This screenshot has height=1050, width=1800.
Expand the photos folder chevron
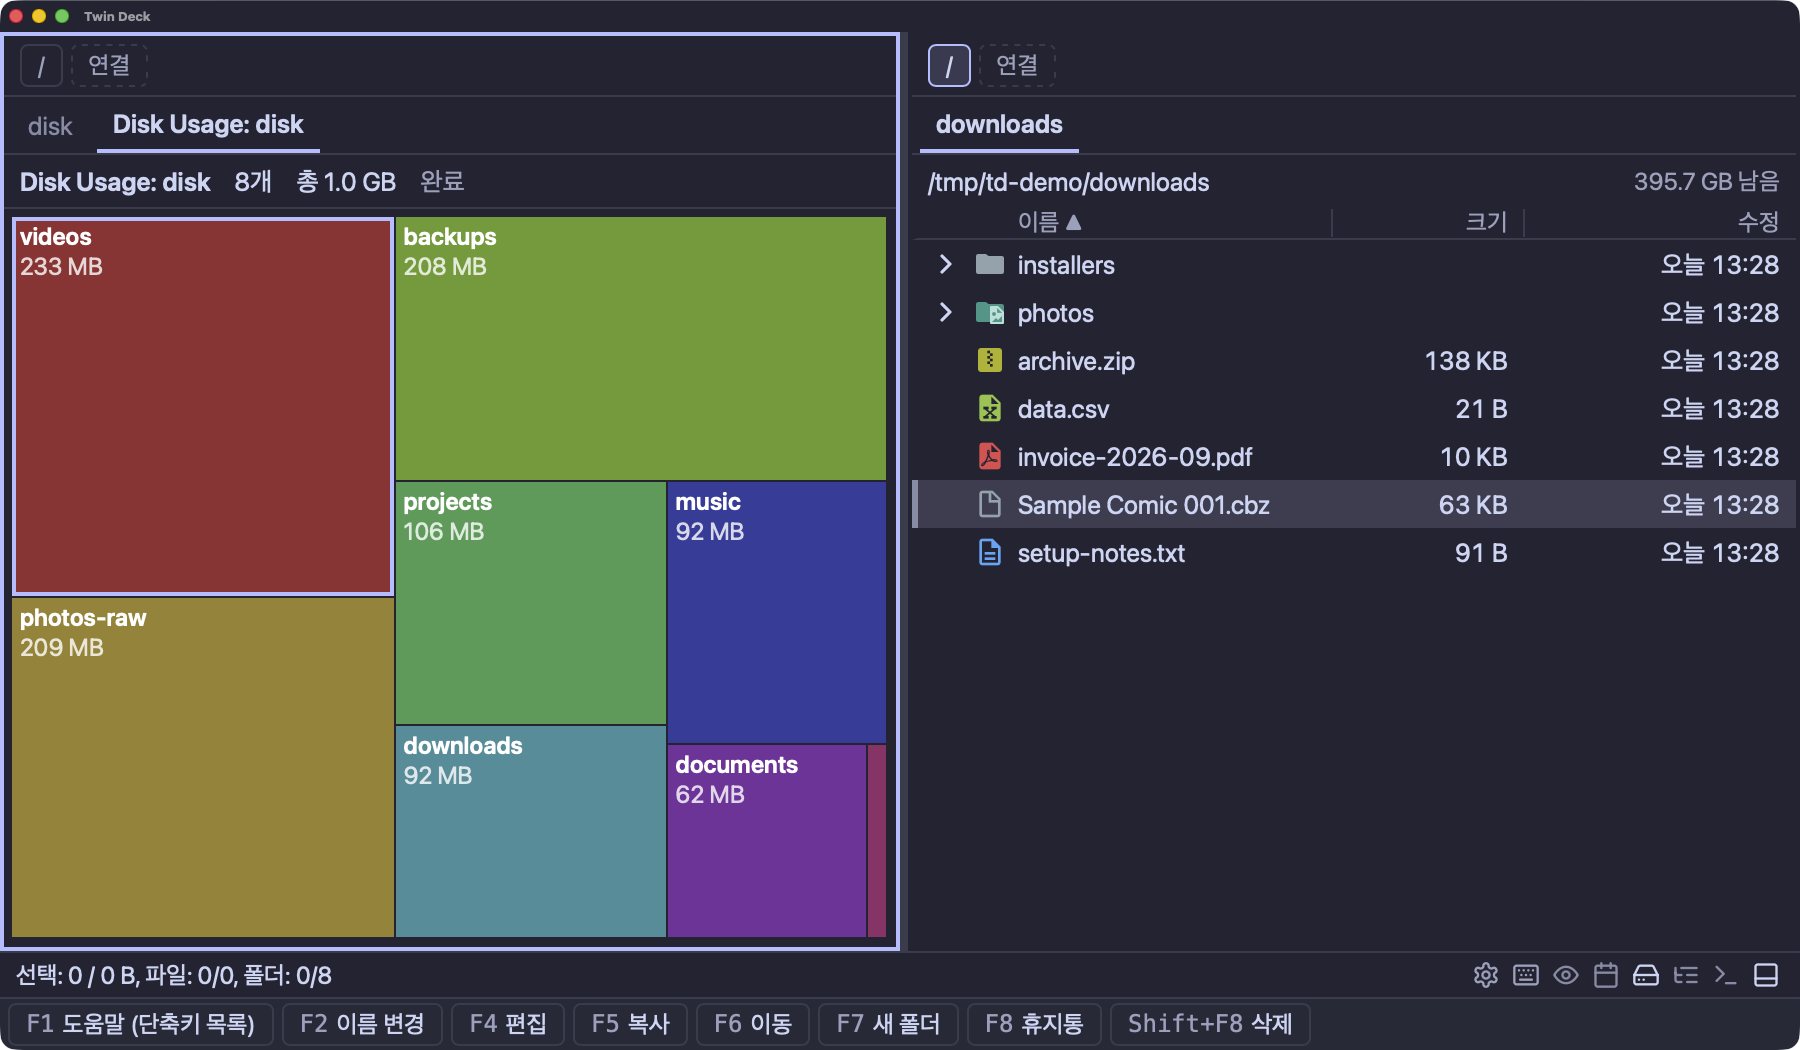945,312
